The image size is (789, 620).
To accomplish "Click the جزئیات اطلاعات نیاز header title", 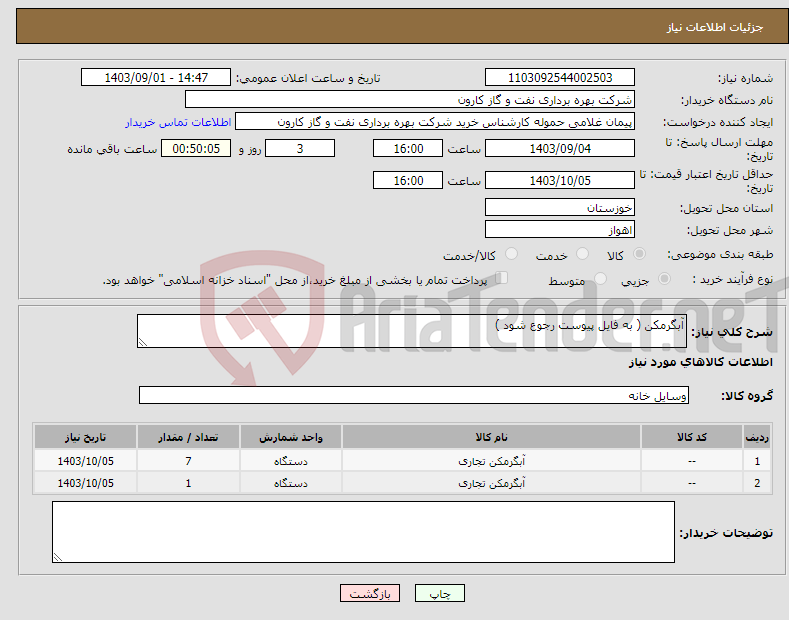I will (x=715, y=27).
